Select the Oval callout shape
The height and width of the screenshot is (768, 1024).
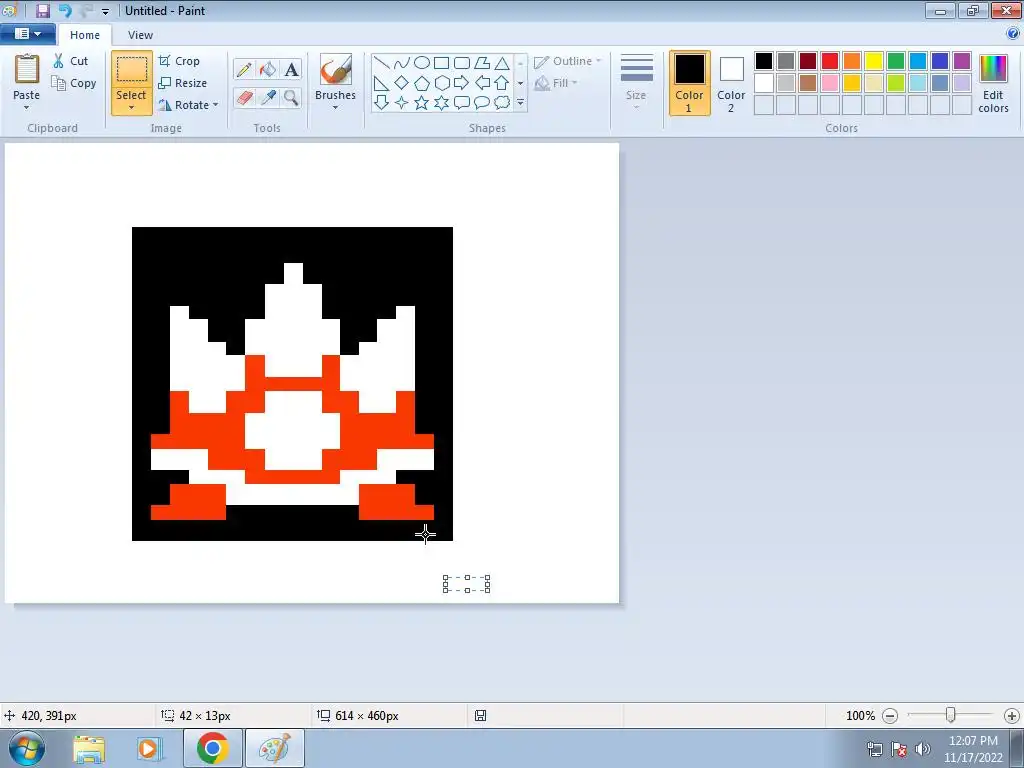[482, 103]
